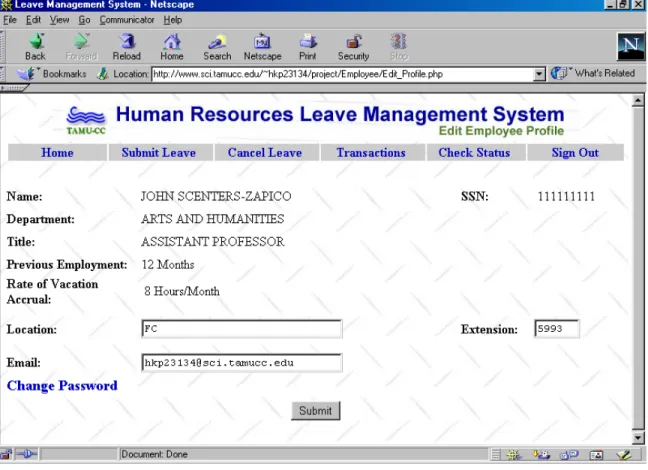Expand the Location URL dropdown arrow
Screen dimensions: 648x470
tap(539, 74)
